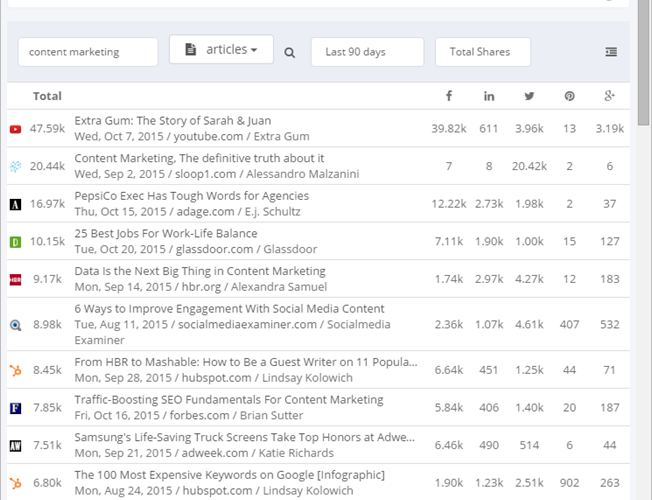Sort by Facebook shares column icon
Viewport: 652px width, 500px height.
(x=449, y=96)
